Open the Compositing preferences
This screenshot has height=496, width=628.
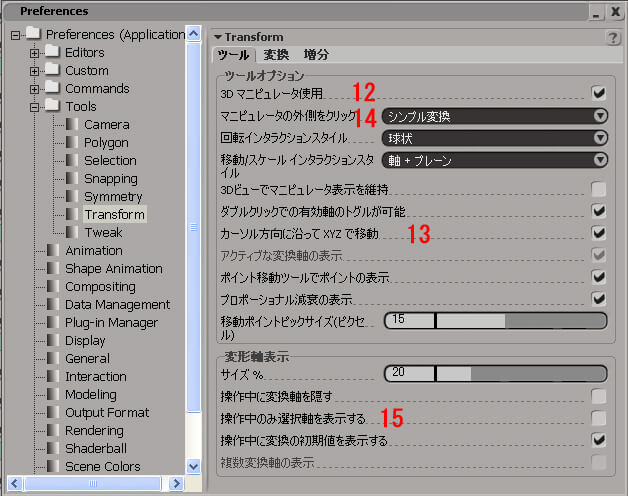tap(100, 286)
